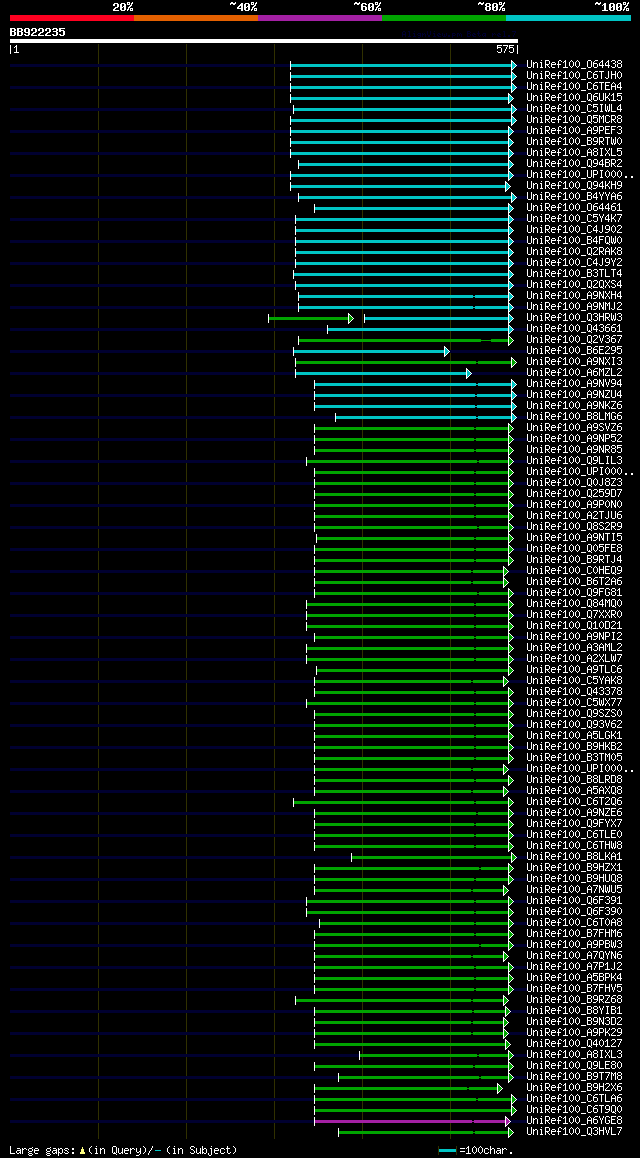The height and width of the screenshot is (1158, 640).
Task: Click the orange ~40% identity legend
Action: pos(196,17)
